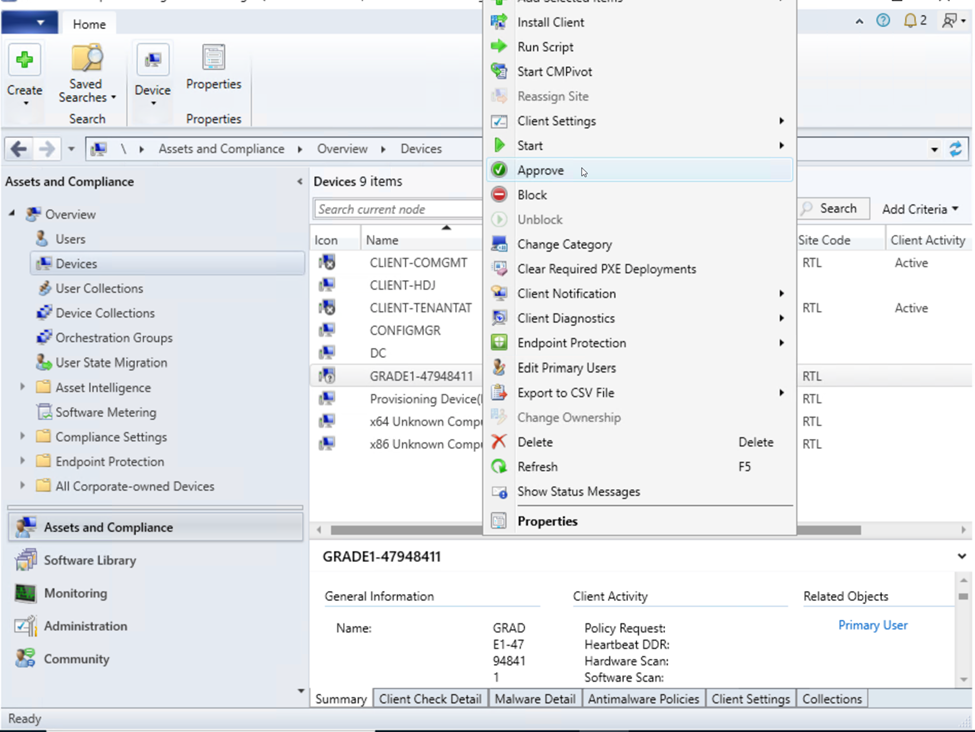Select Orchestration Groups tree item
Viewport: 975px width, 732px height.
[x=114, y=338]
